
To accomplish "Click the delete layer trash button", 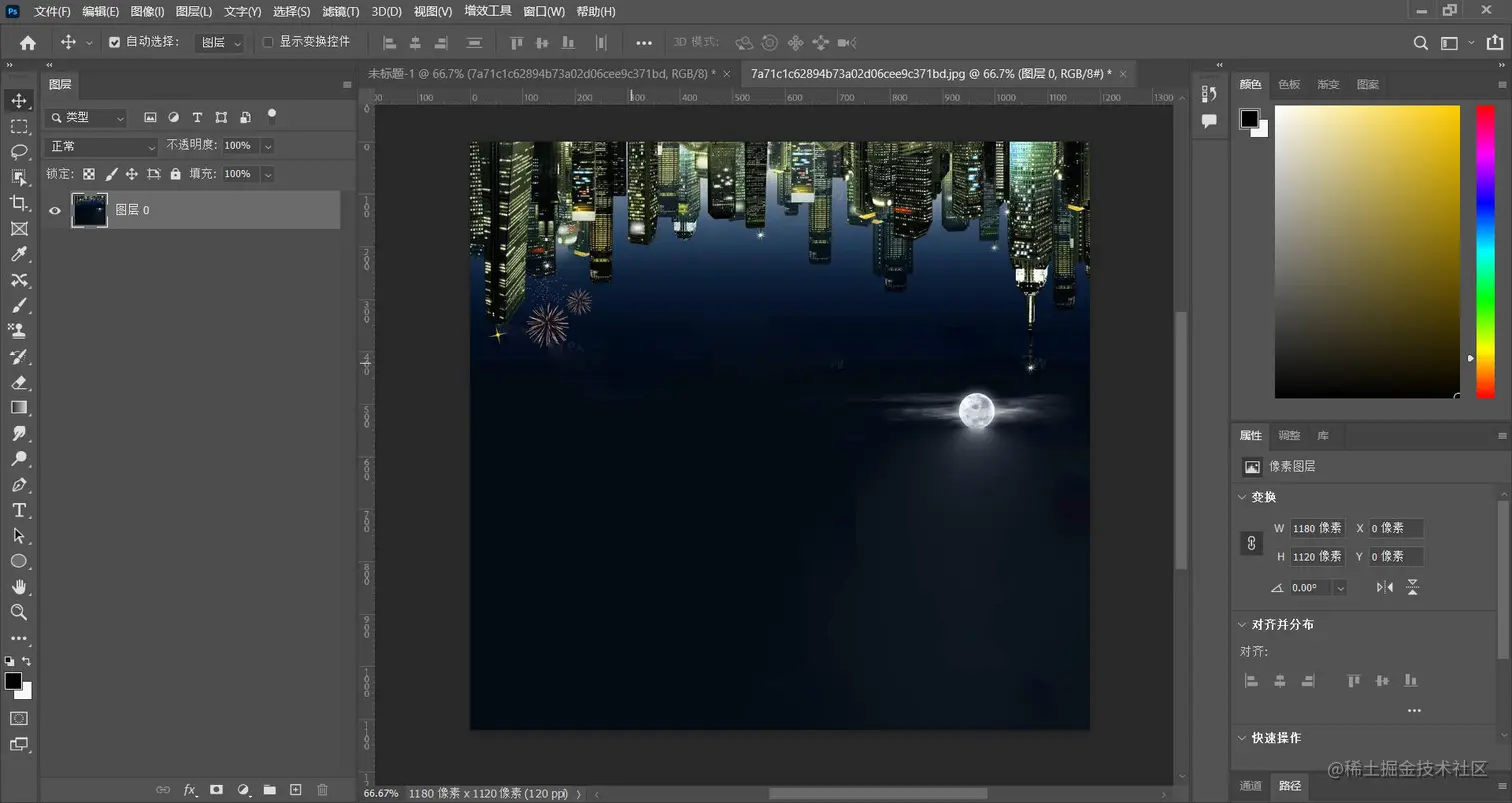I will (x=321, y=789).
